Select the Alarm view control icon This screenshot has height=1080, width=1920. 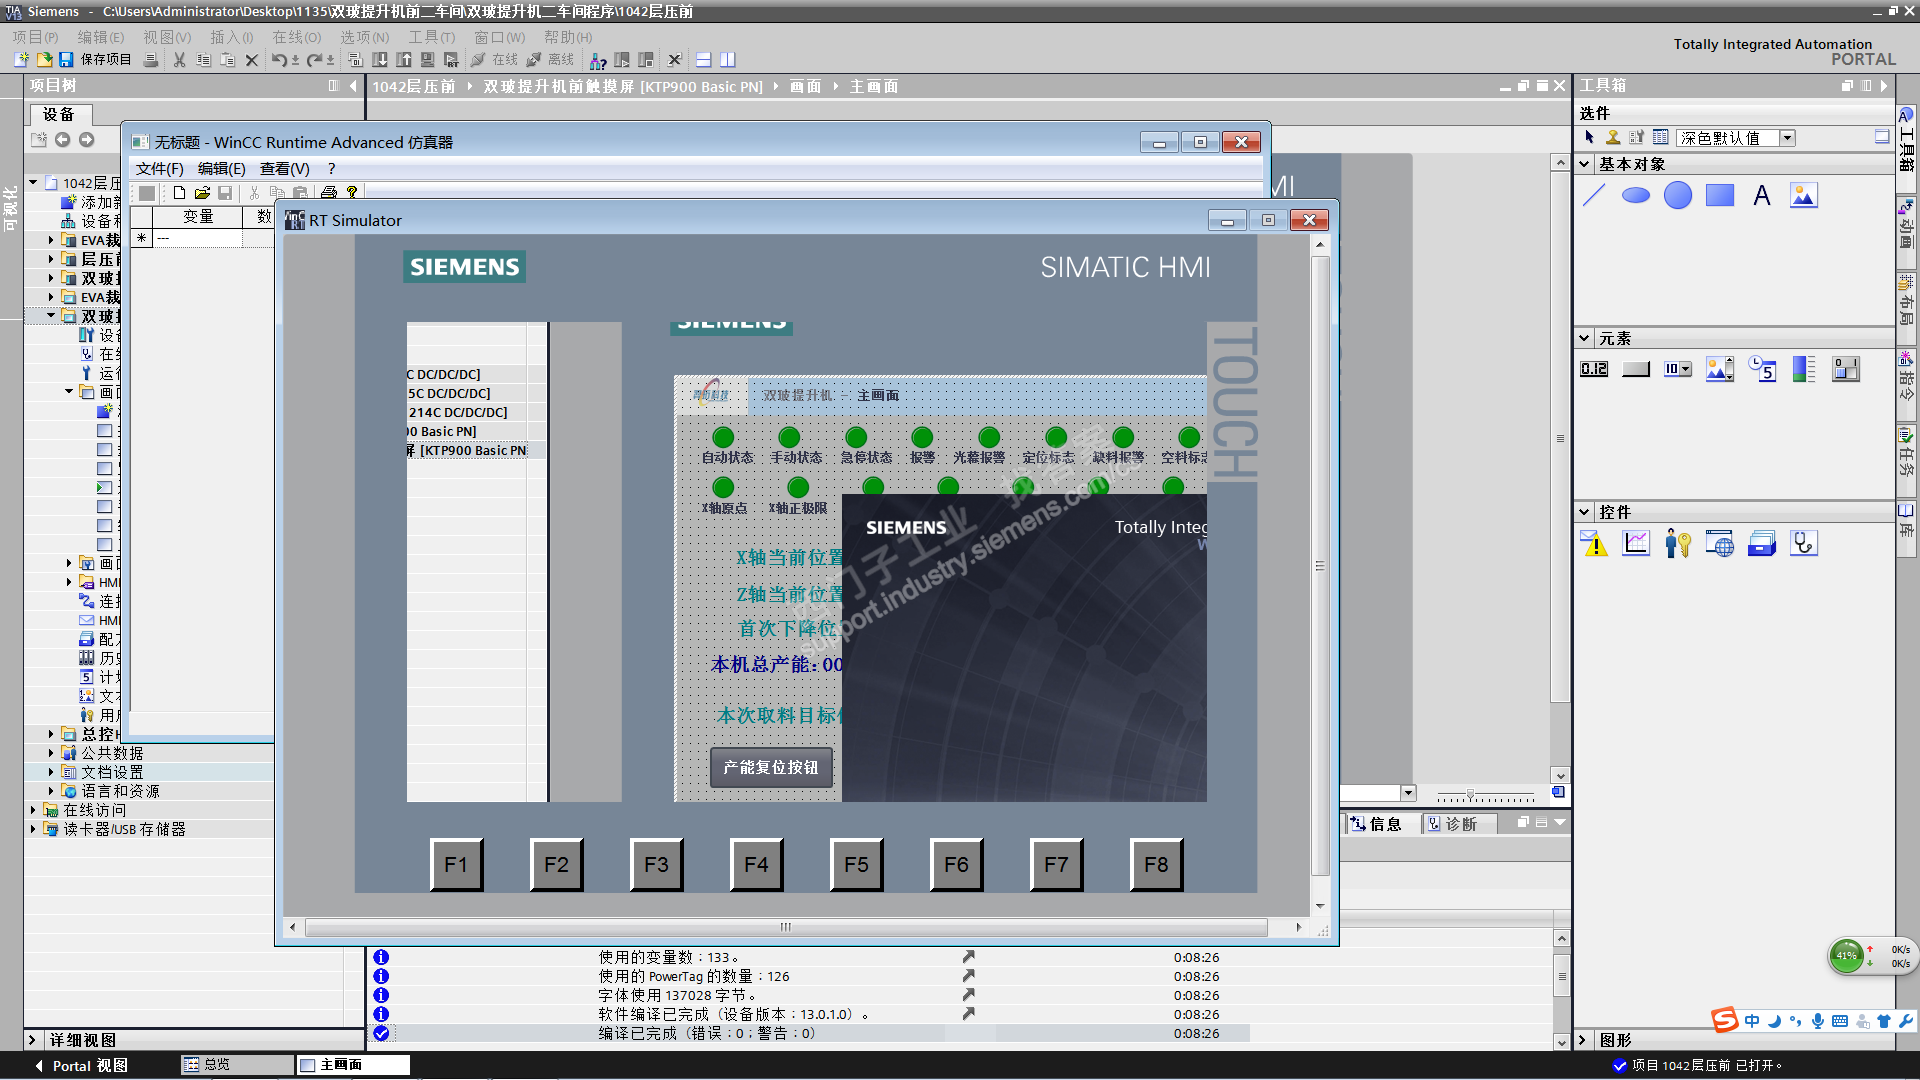click(1594, 544)
